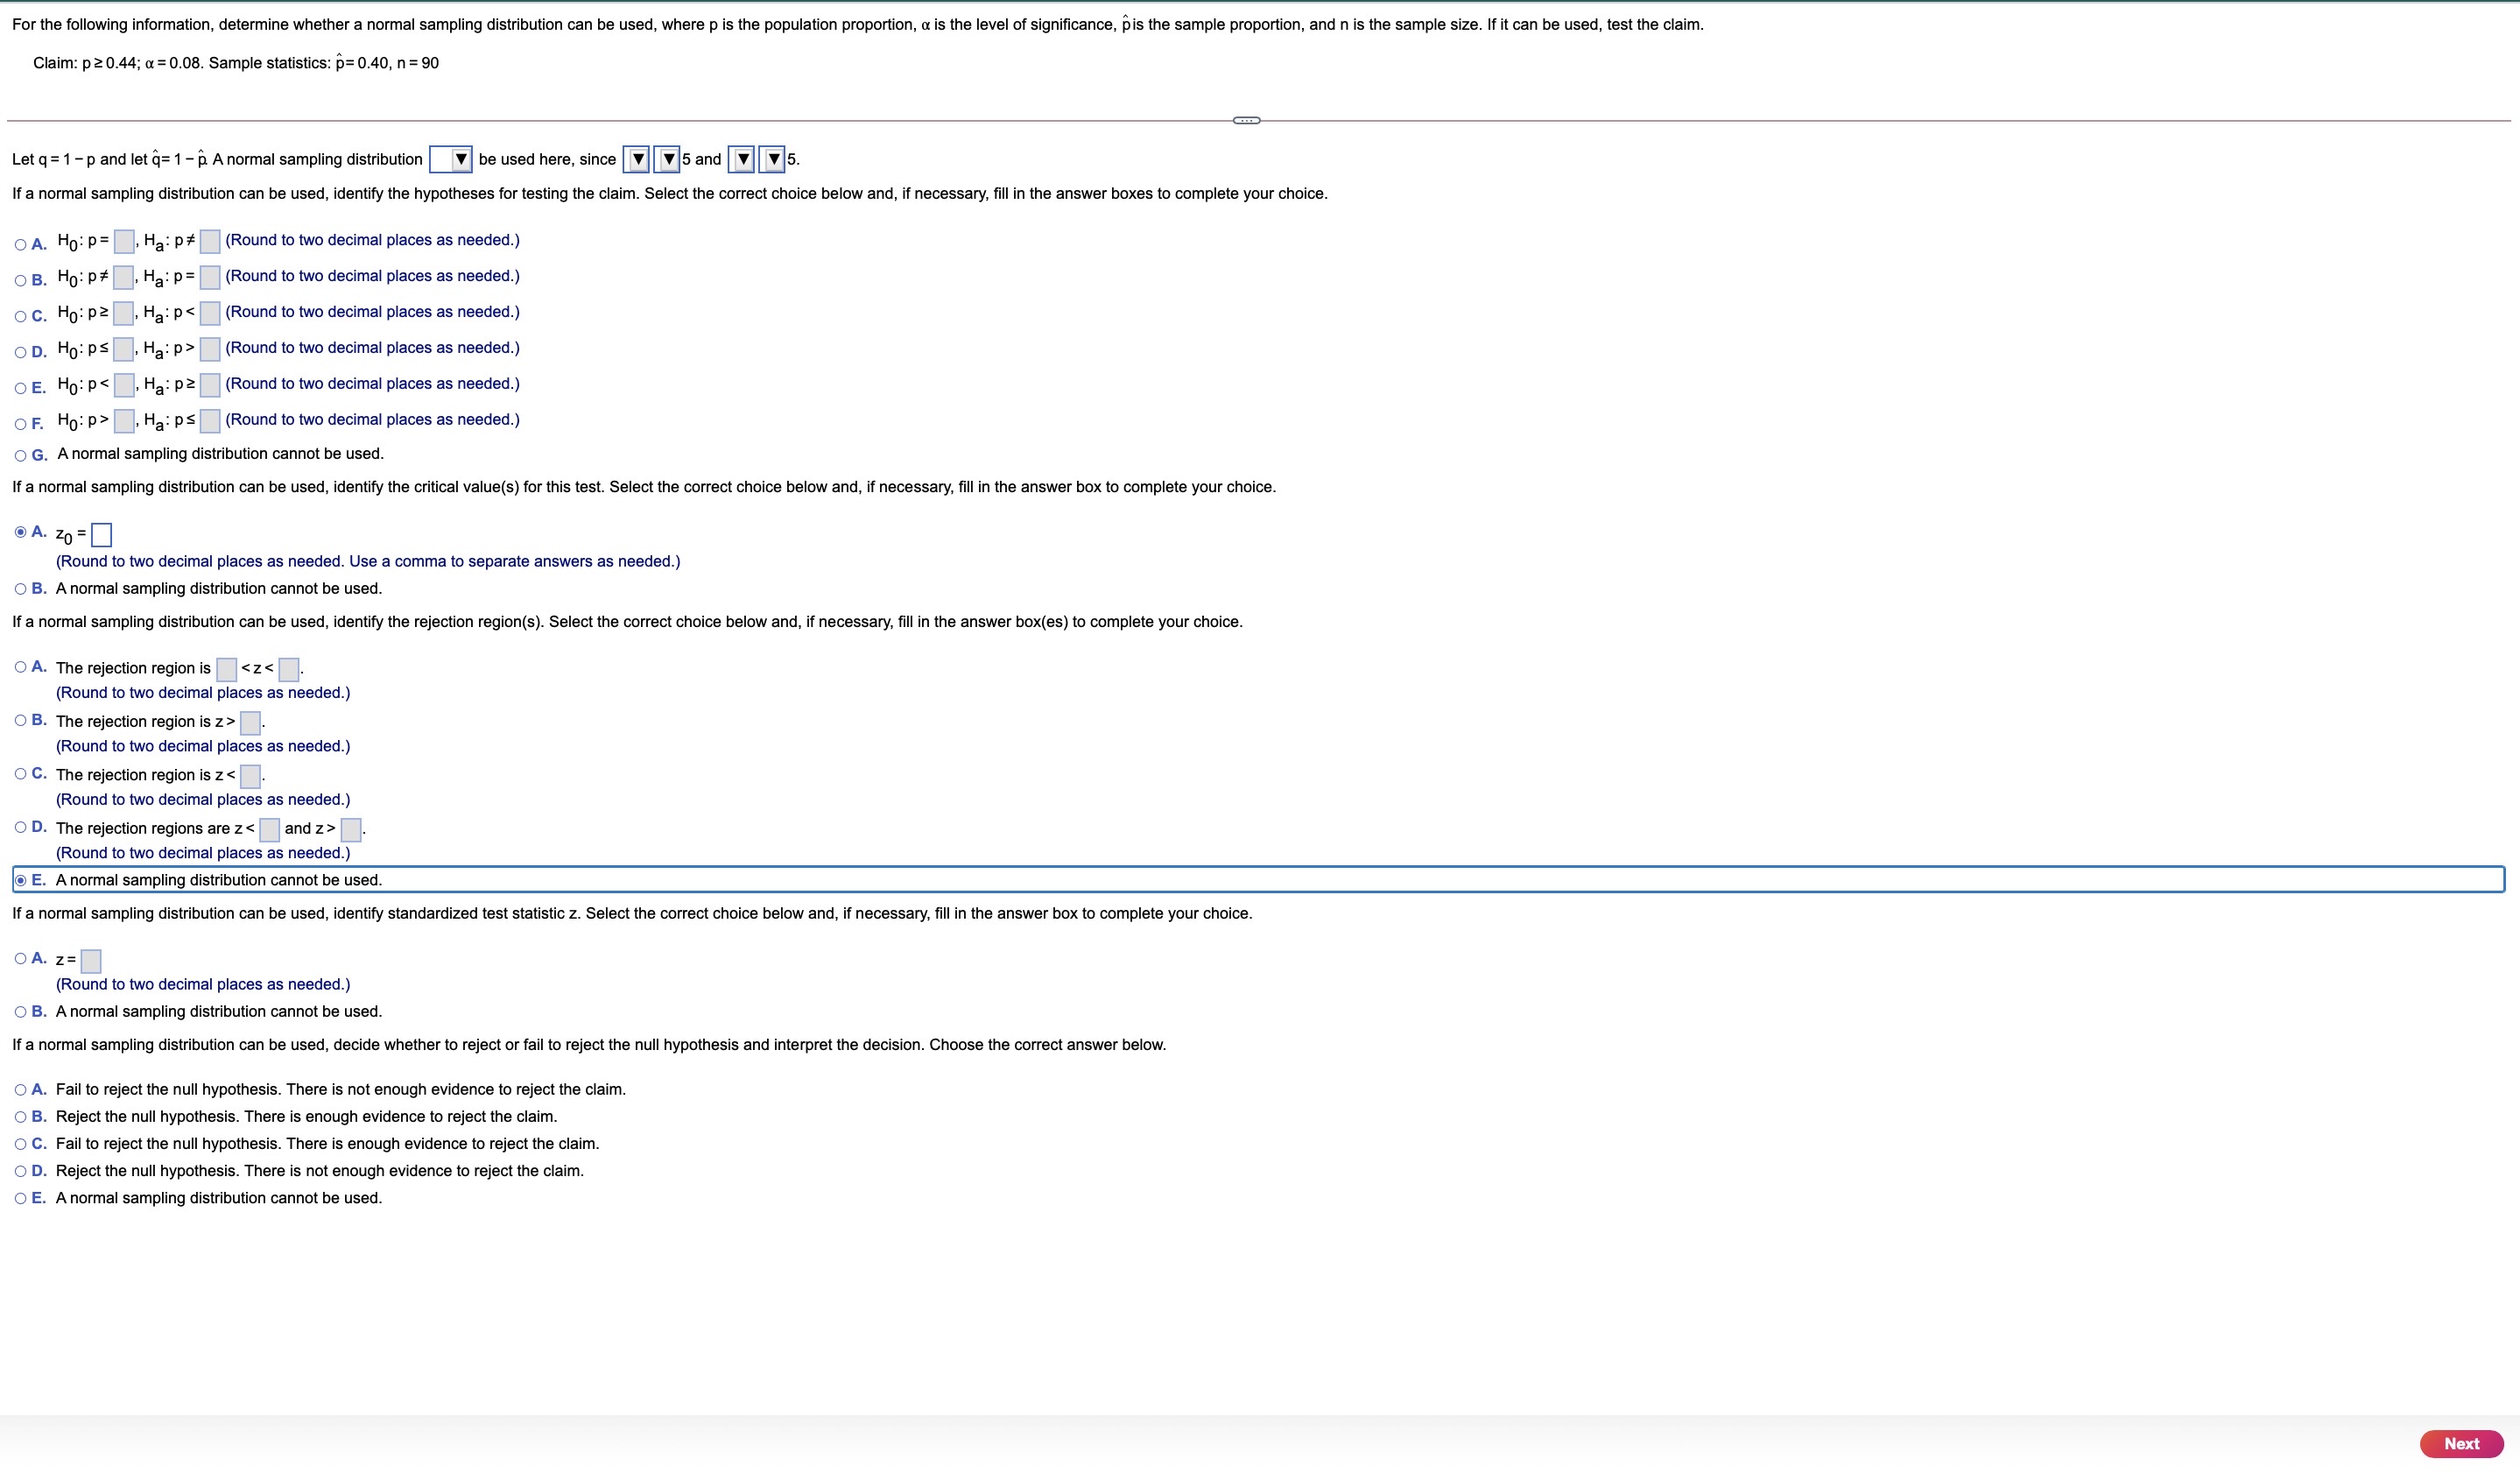
Task: Choose decision option E, cannot be used
Action: coord(21,1198)
